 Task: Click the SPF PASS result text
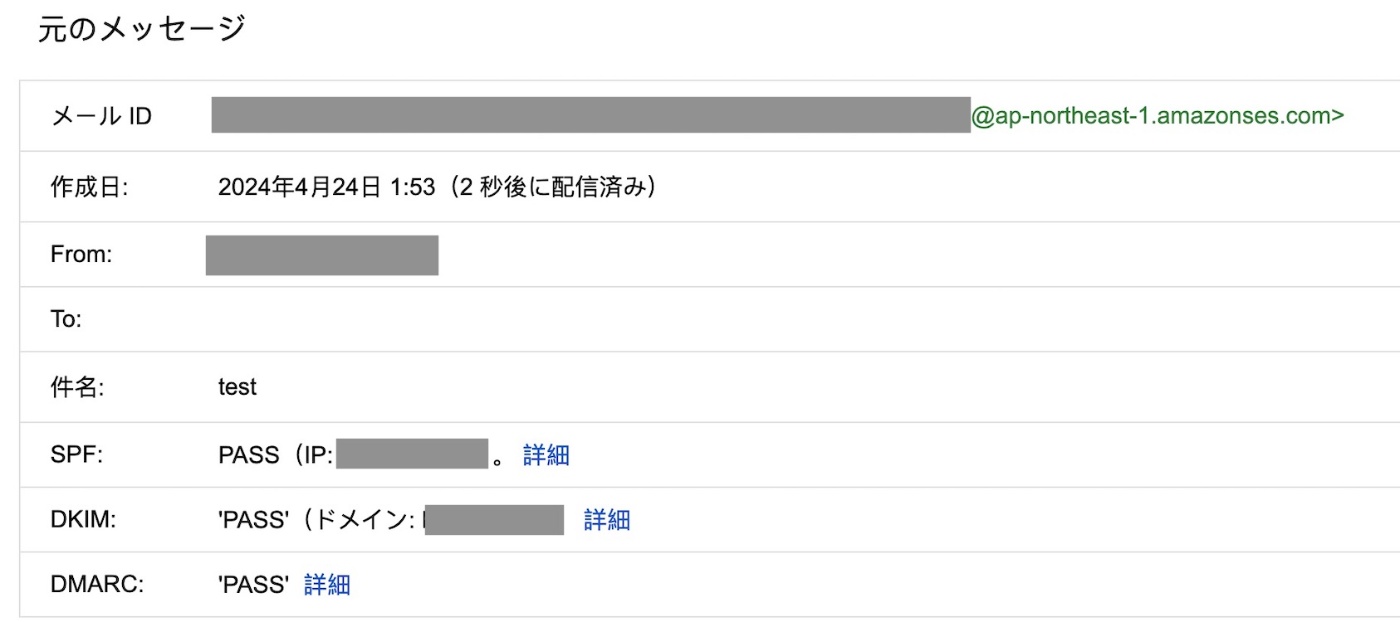coord(248,456)
